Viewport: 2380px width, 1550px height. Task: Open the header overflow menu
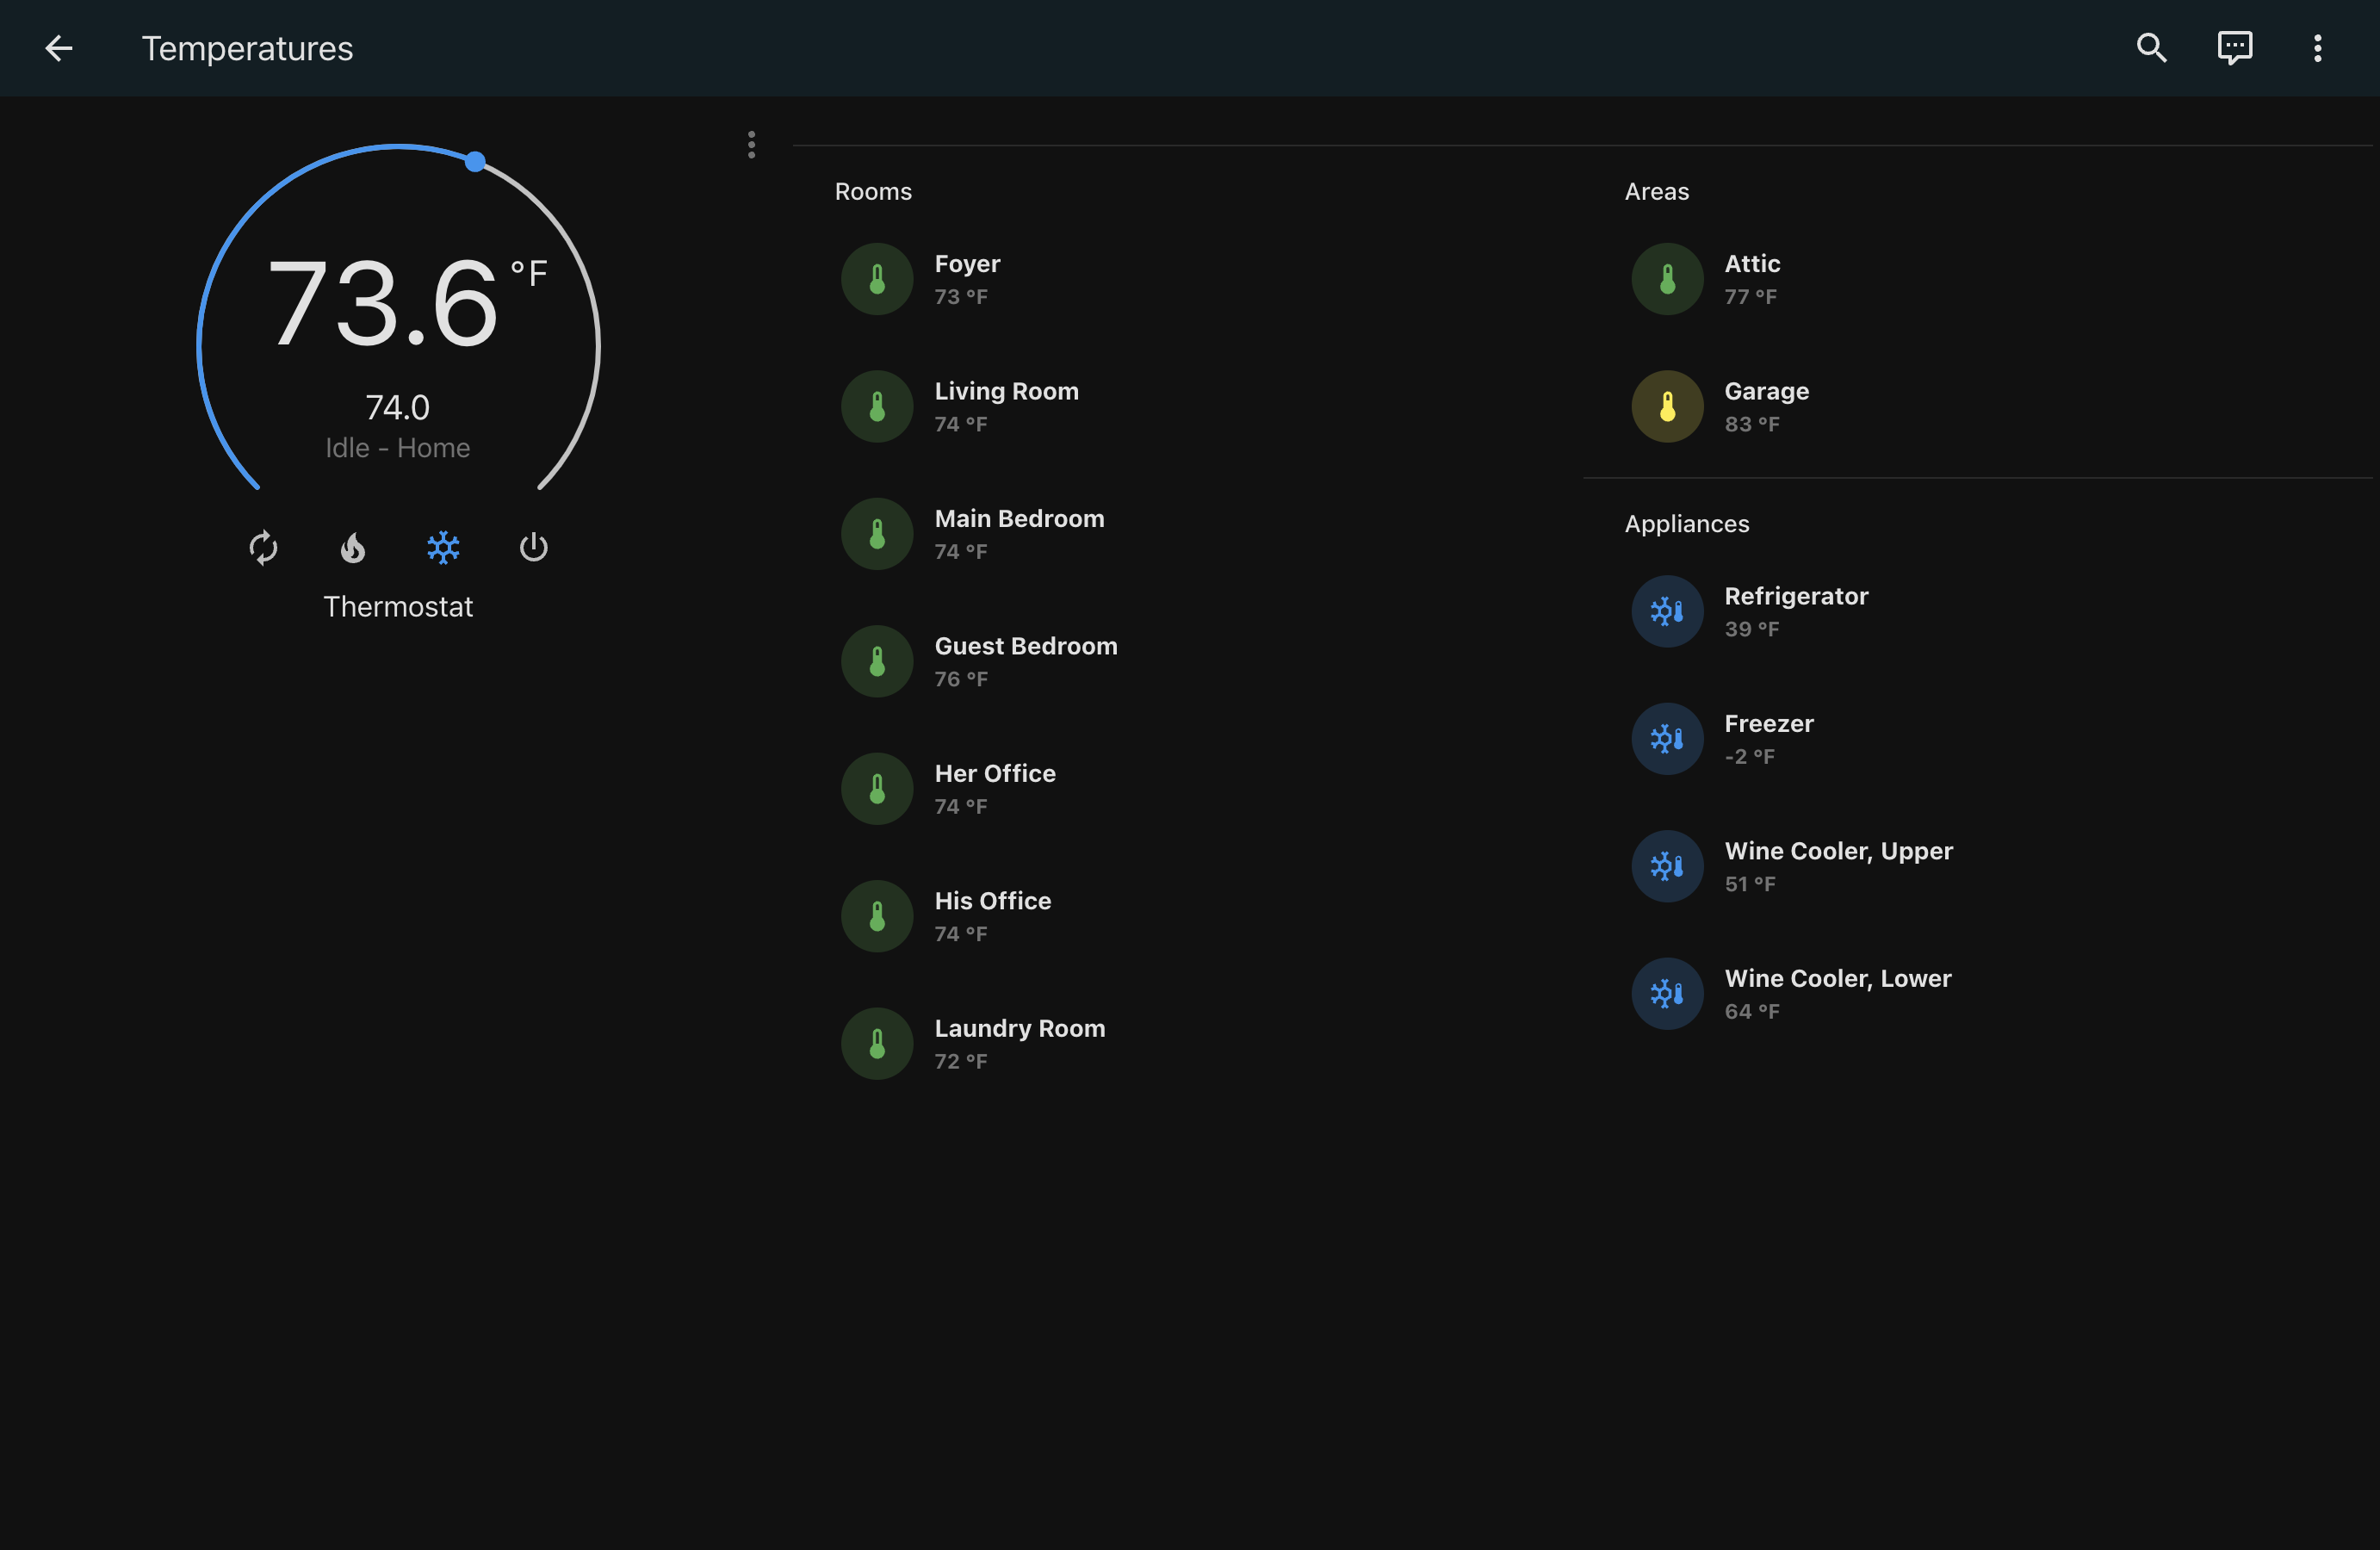coord(2317,48)
